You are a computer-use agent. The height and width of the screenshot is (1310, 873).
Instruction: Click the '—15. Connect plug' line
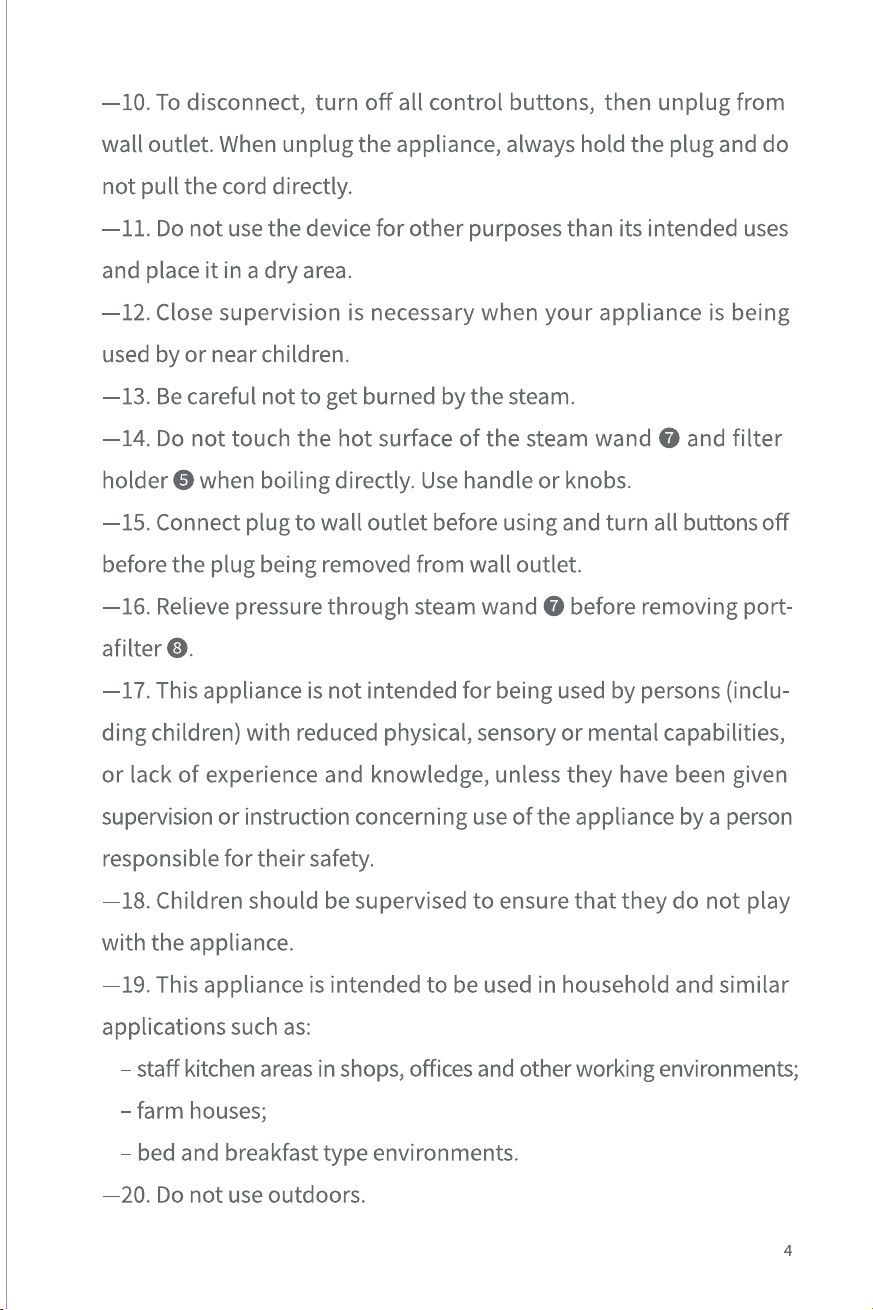point(446,523)
